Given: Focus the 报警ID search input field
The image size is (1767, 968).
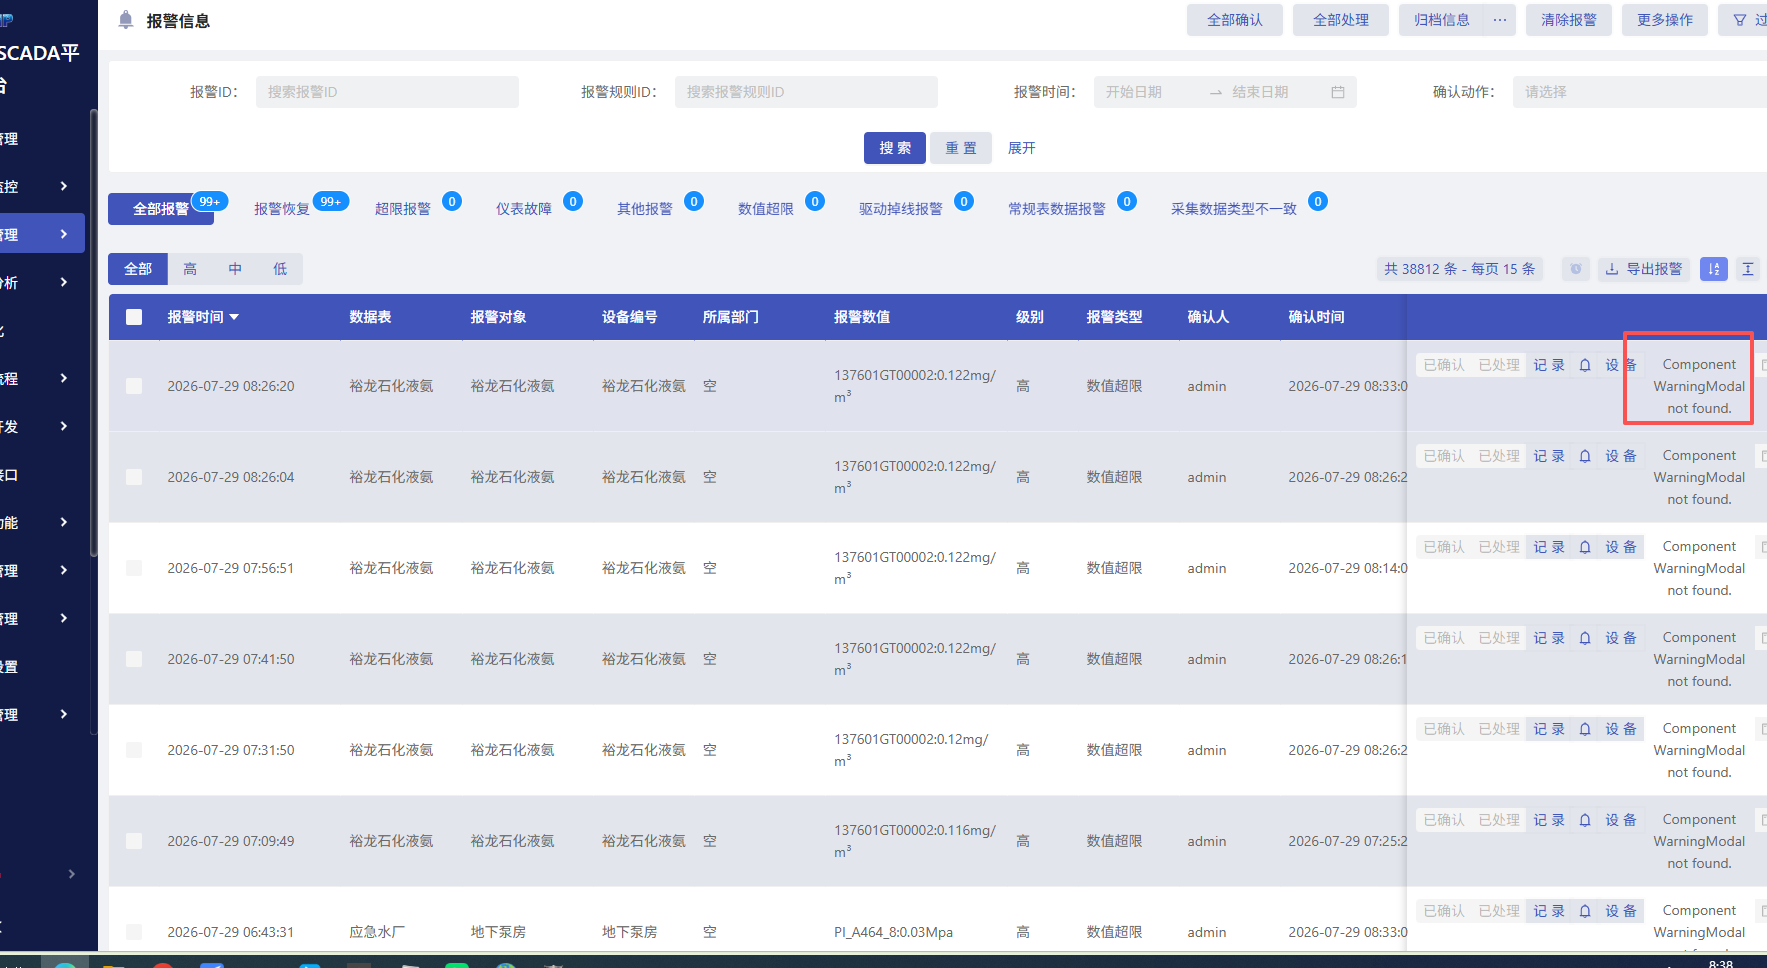Looking at the screenshot, I should (x=387, y=92).
